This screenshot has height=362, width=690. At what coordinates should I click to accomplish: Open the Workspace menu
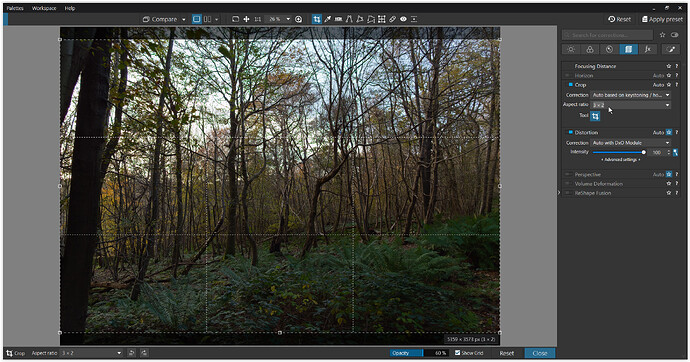click(44, 8)
